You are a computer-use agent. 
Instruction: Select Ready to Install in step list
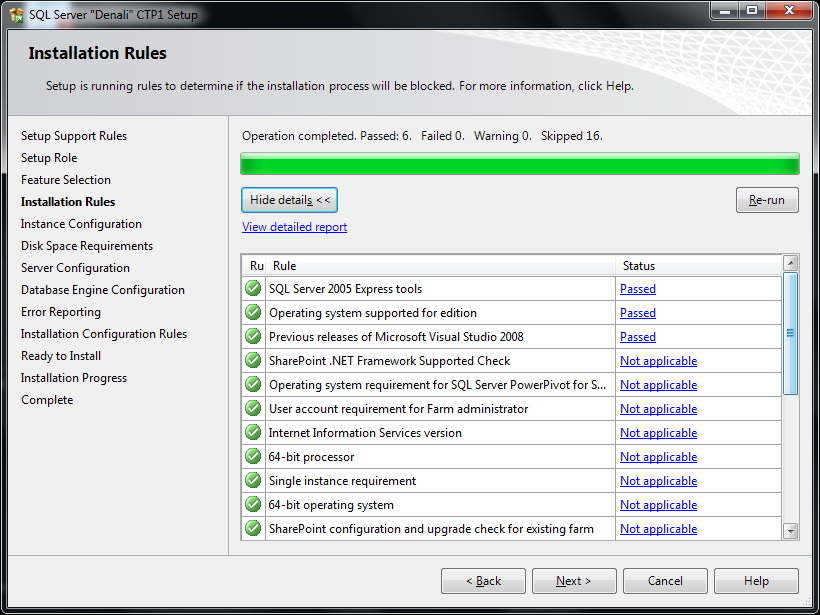(x=61, y=356)
